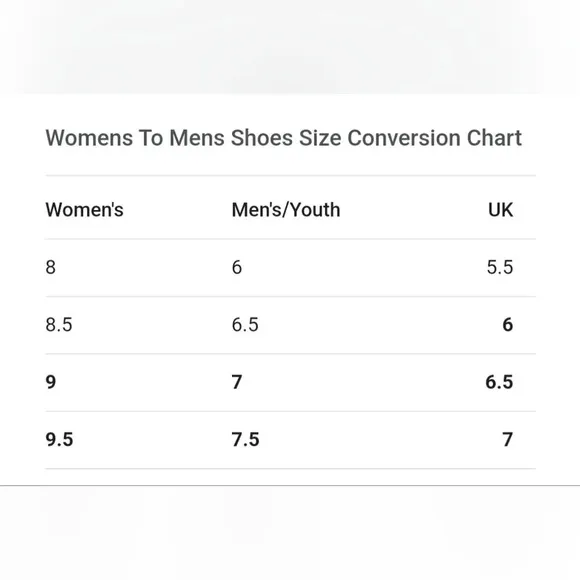580x580 pixels.
Task: Select the Men's/Youth column header
Action: click(286, 210)
